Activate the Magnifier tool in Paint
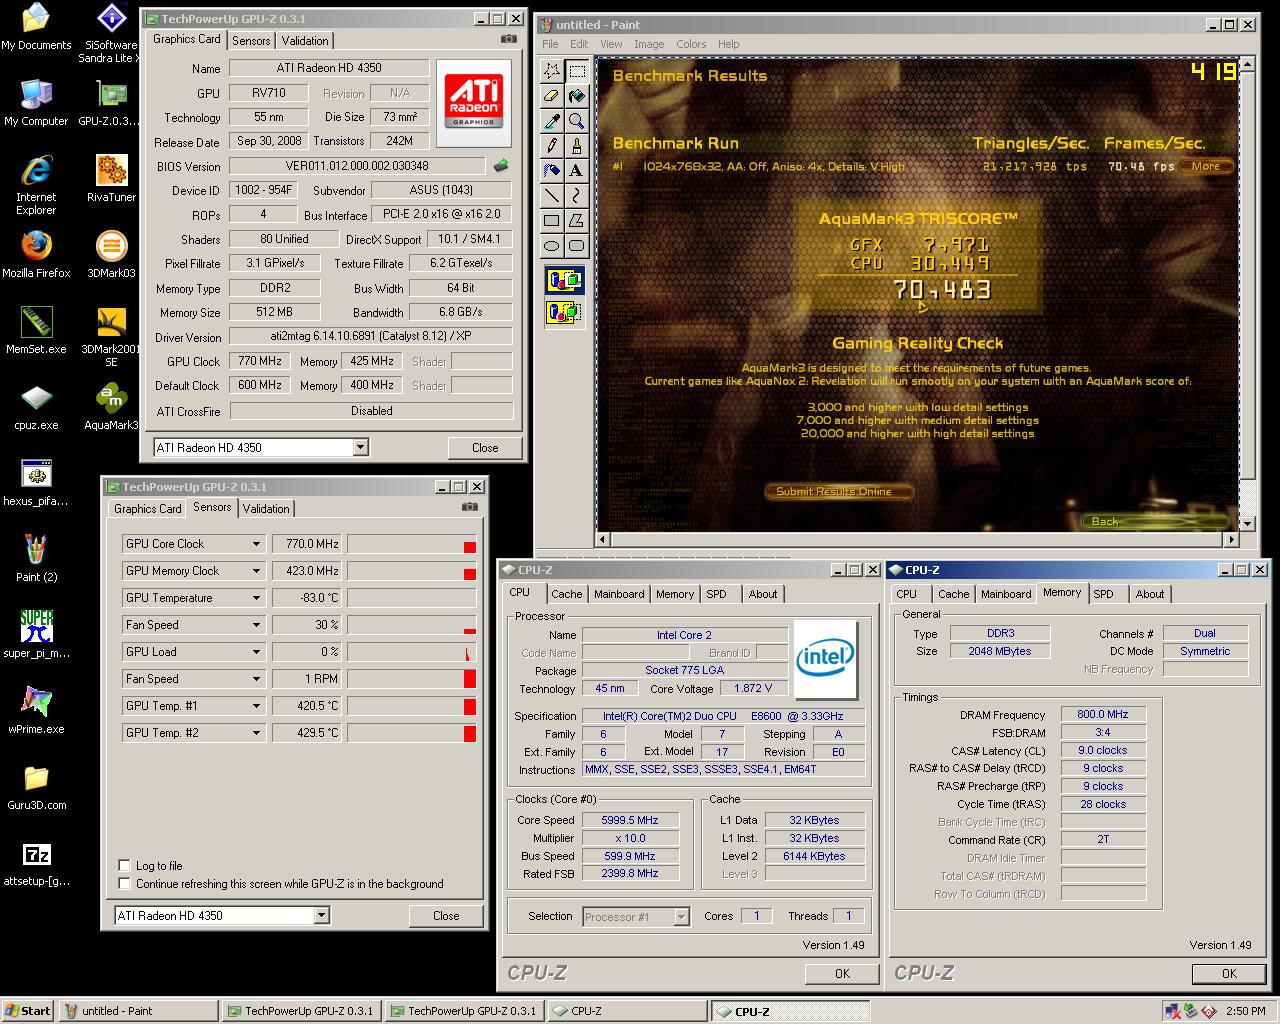Image resolution: width=1280 pixels, height=1024 pixels. point(576,121)
